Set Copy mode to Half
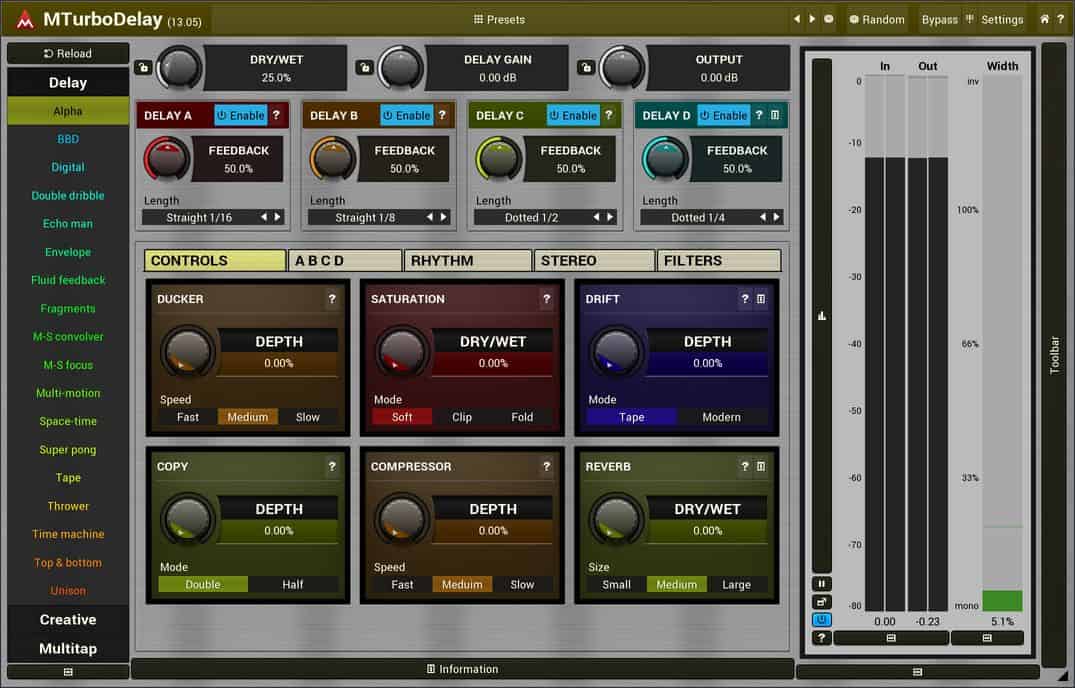Viewport: 1075px width, 688px height. click(293, 585)
